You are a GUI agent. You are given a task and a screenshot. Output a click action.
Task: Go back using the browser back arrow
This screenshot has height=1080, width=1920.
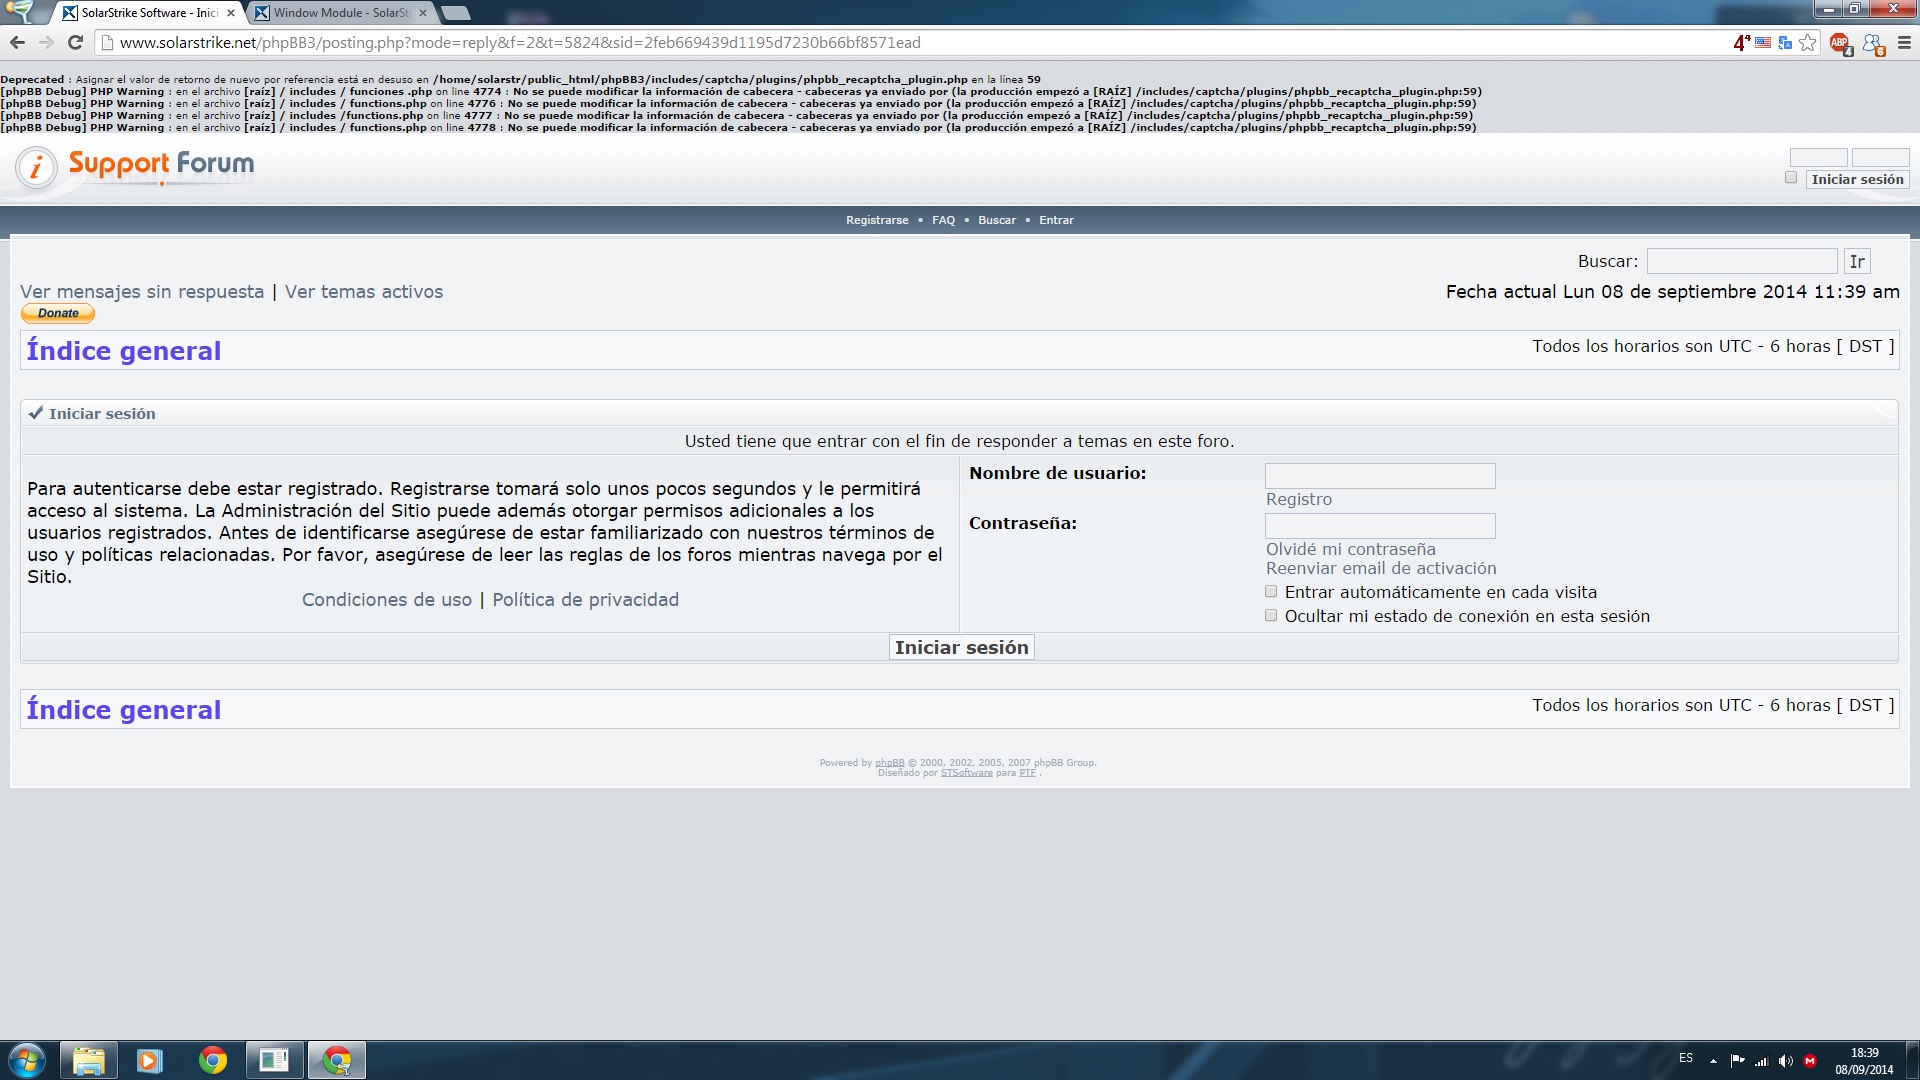click(17, 43)
